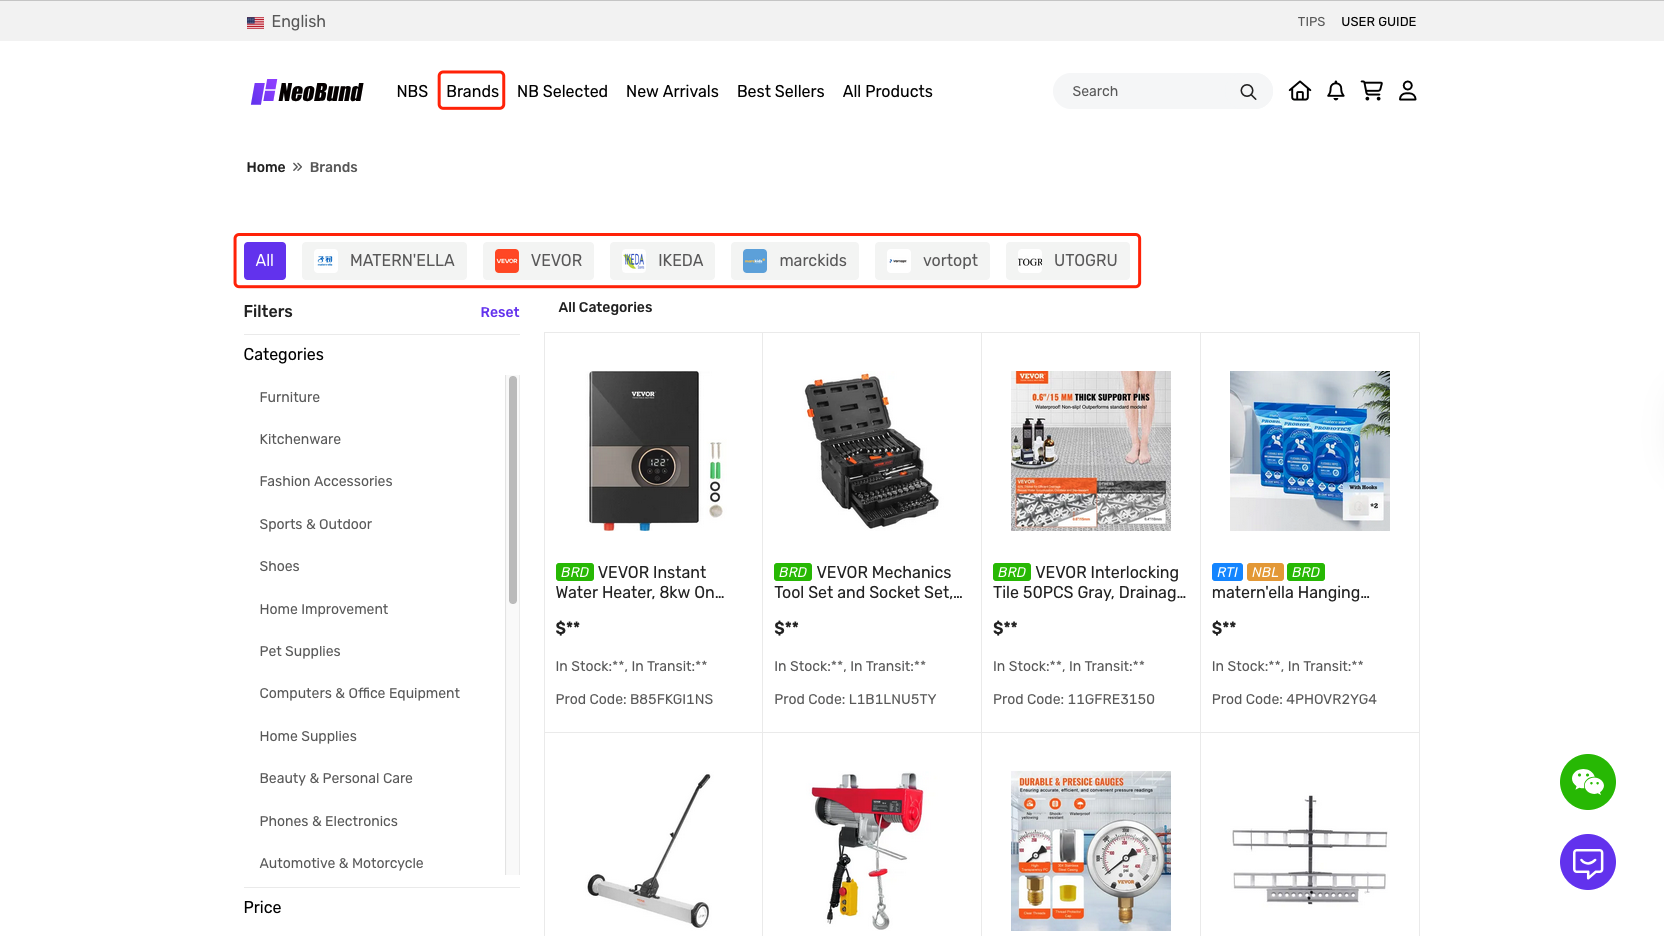Screen dimensions: 1664x936
Task: Click the NBL badge on matern'ella product
Action: [x=1265, y=572]
